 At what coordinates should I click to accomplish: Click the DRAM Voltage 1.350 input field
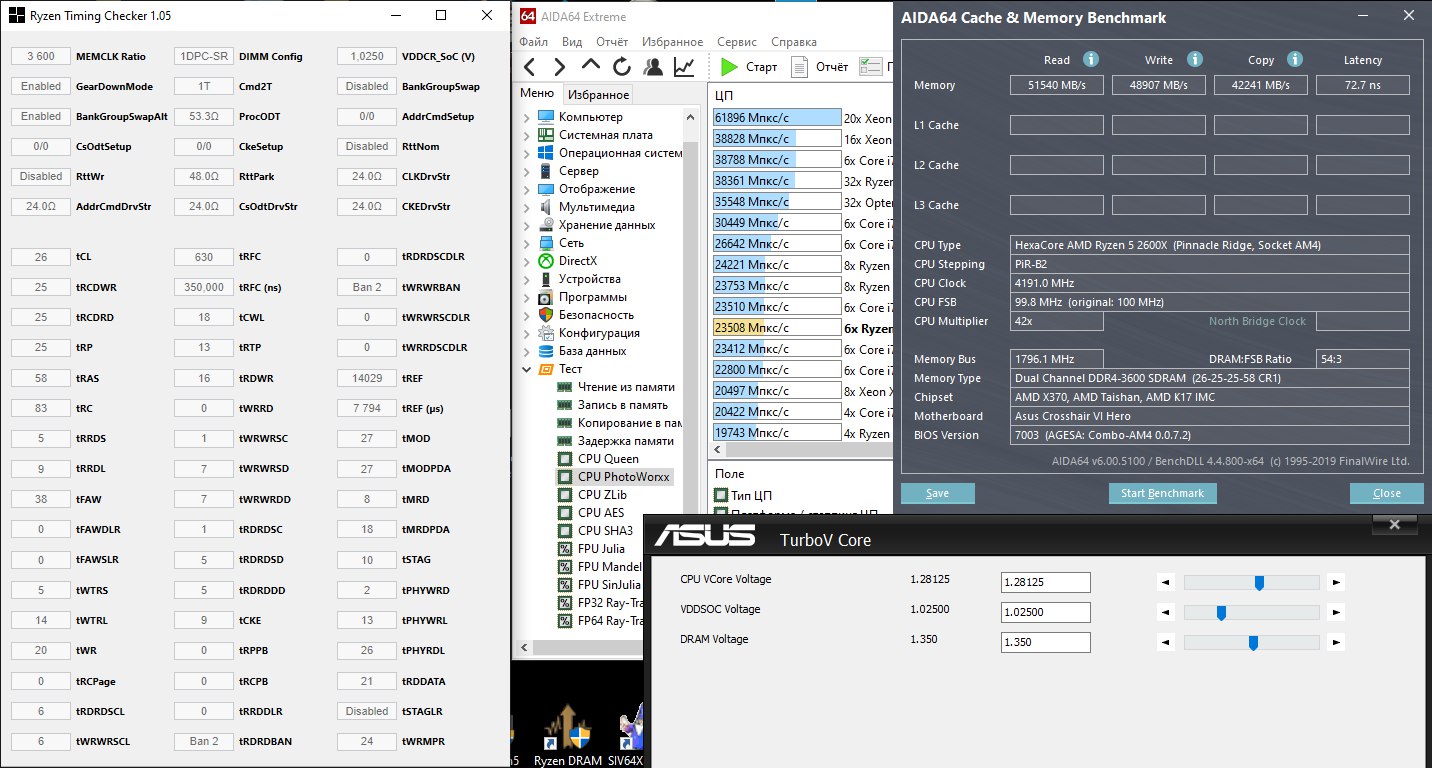pos(1045,642)
